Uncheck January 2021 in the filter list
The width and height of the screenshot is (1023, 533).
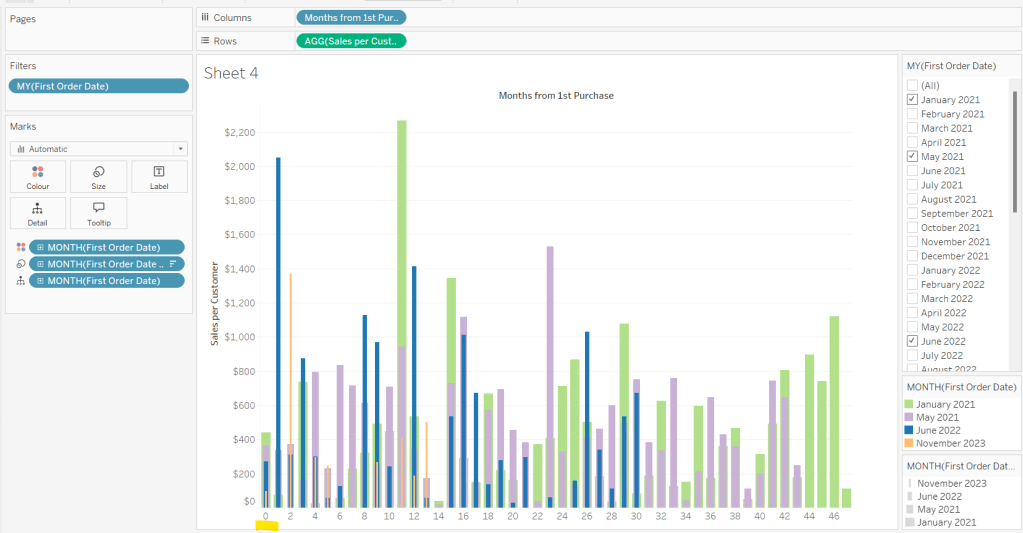(x=912, y=100)
